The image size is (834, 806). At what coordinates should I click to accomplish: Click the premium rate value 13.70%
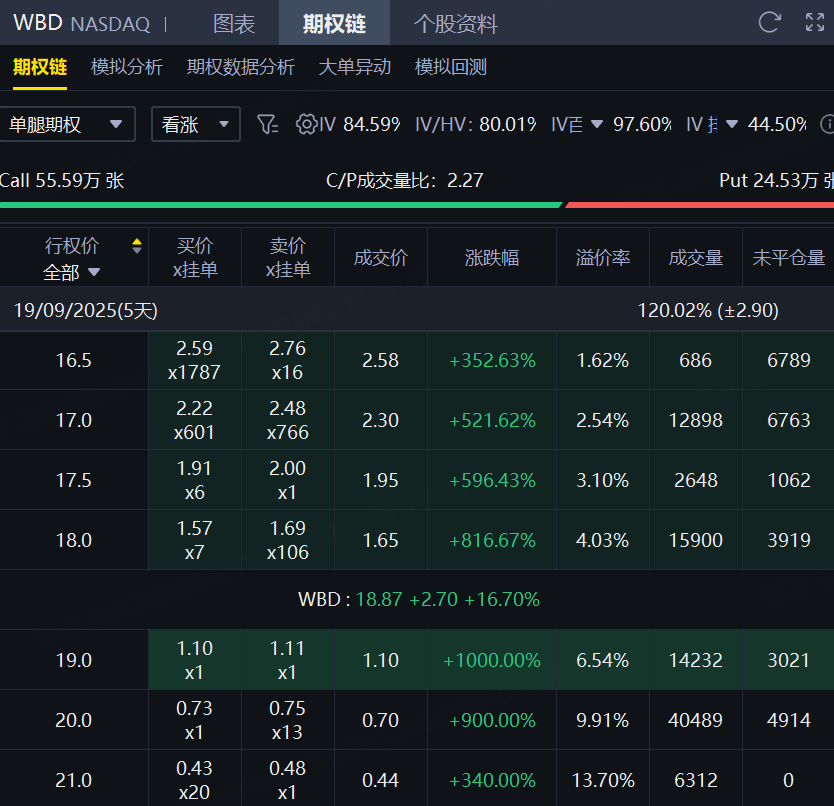click(603, 780)
